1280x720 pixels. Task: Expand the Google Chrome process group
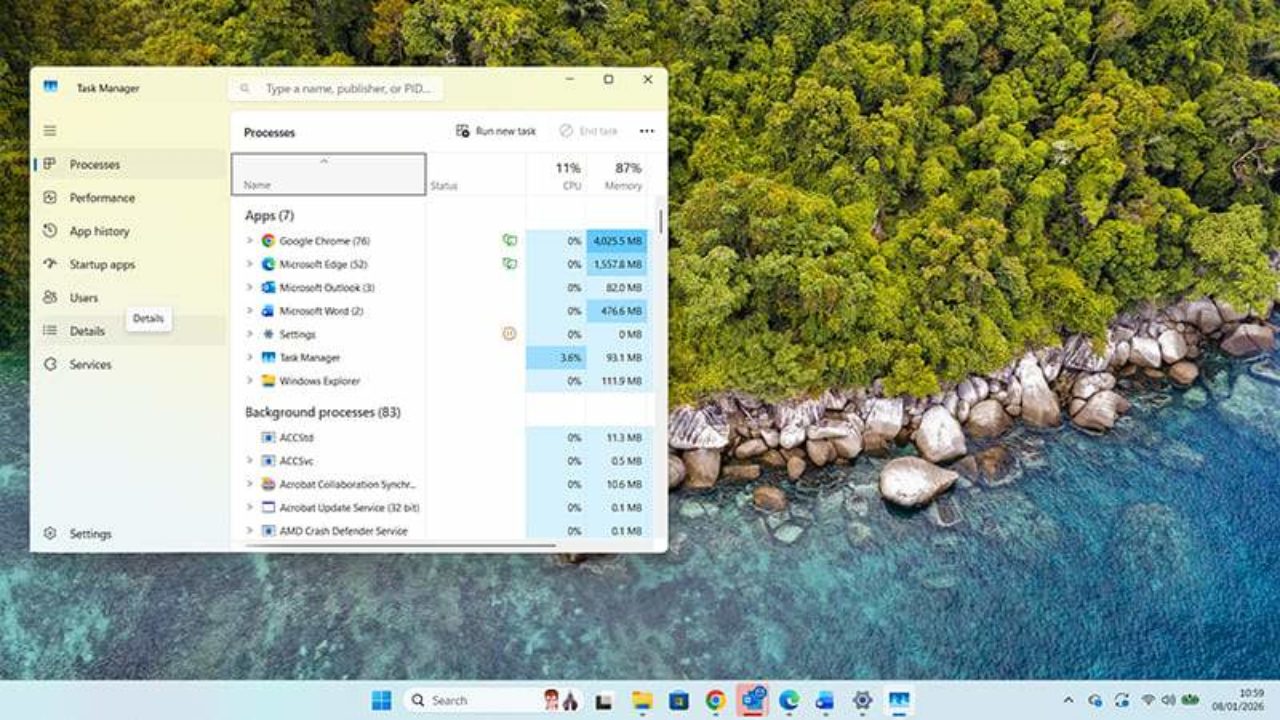point(249,240)
